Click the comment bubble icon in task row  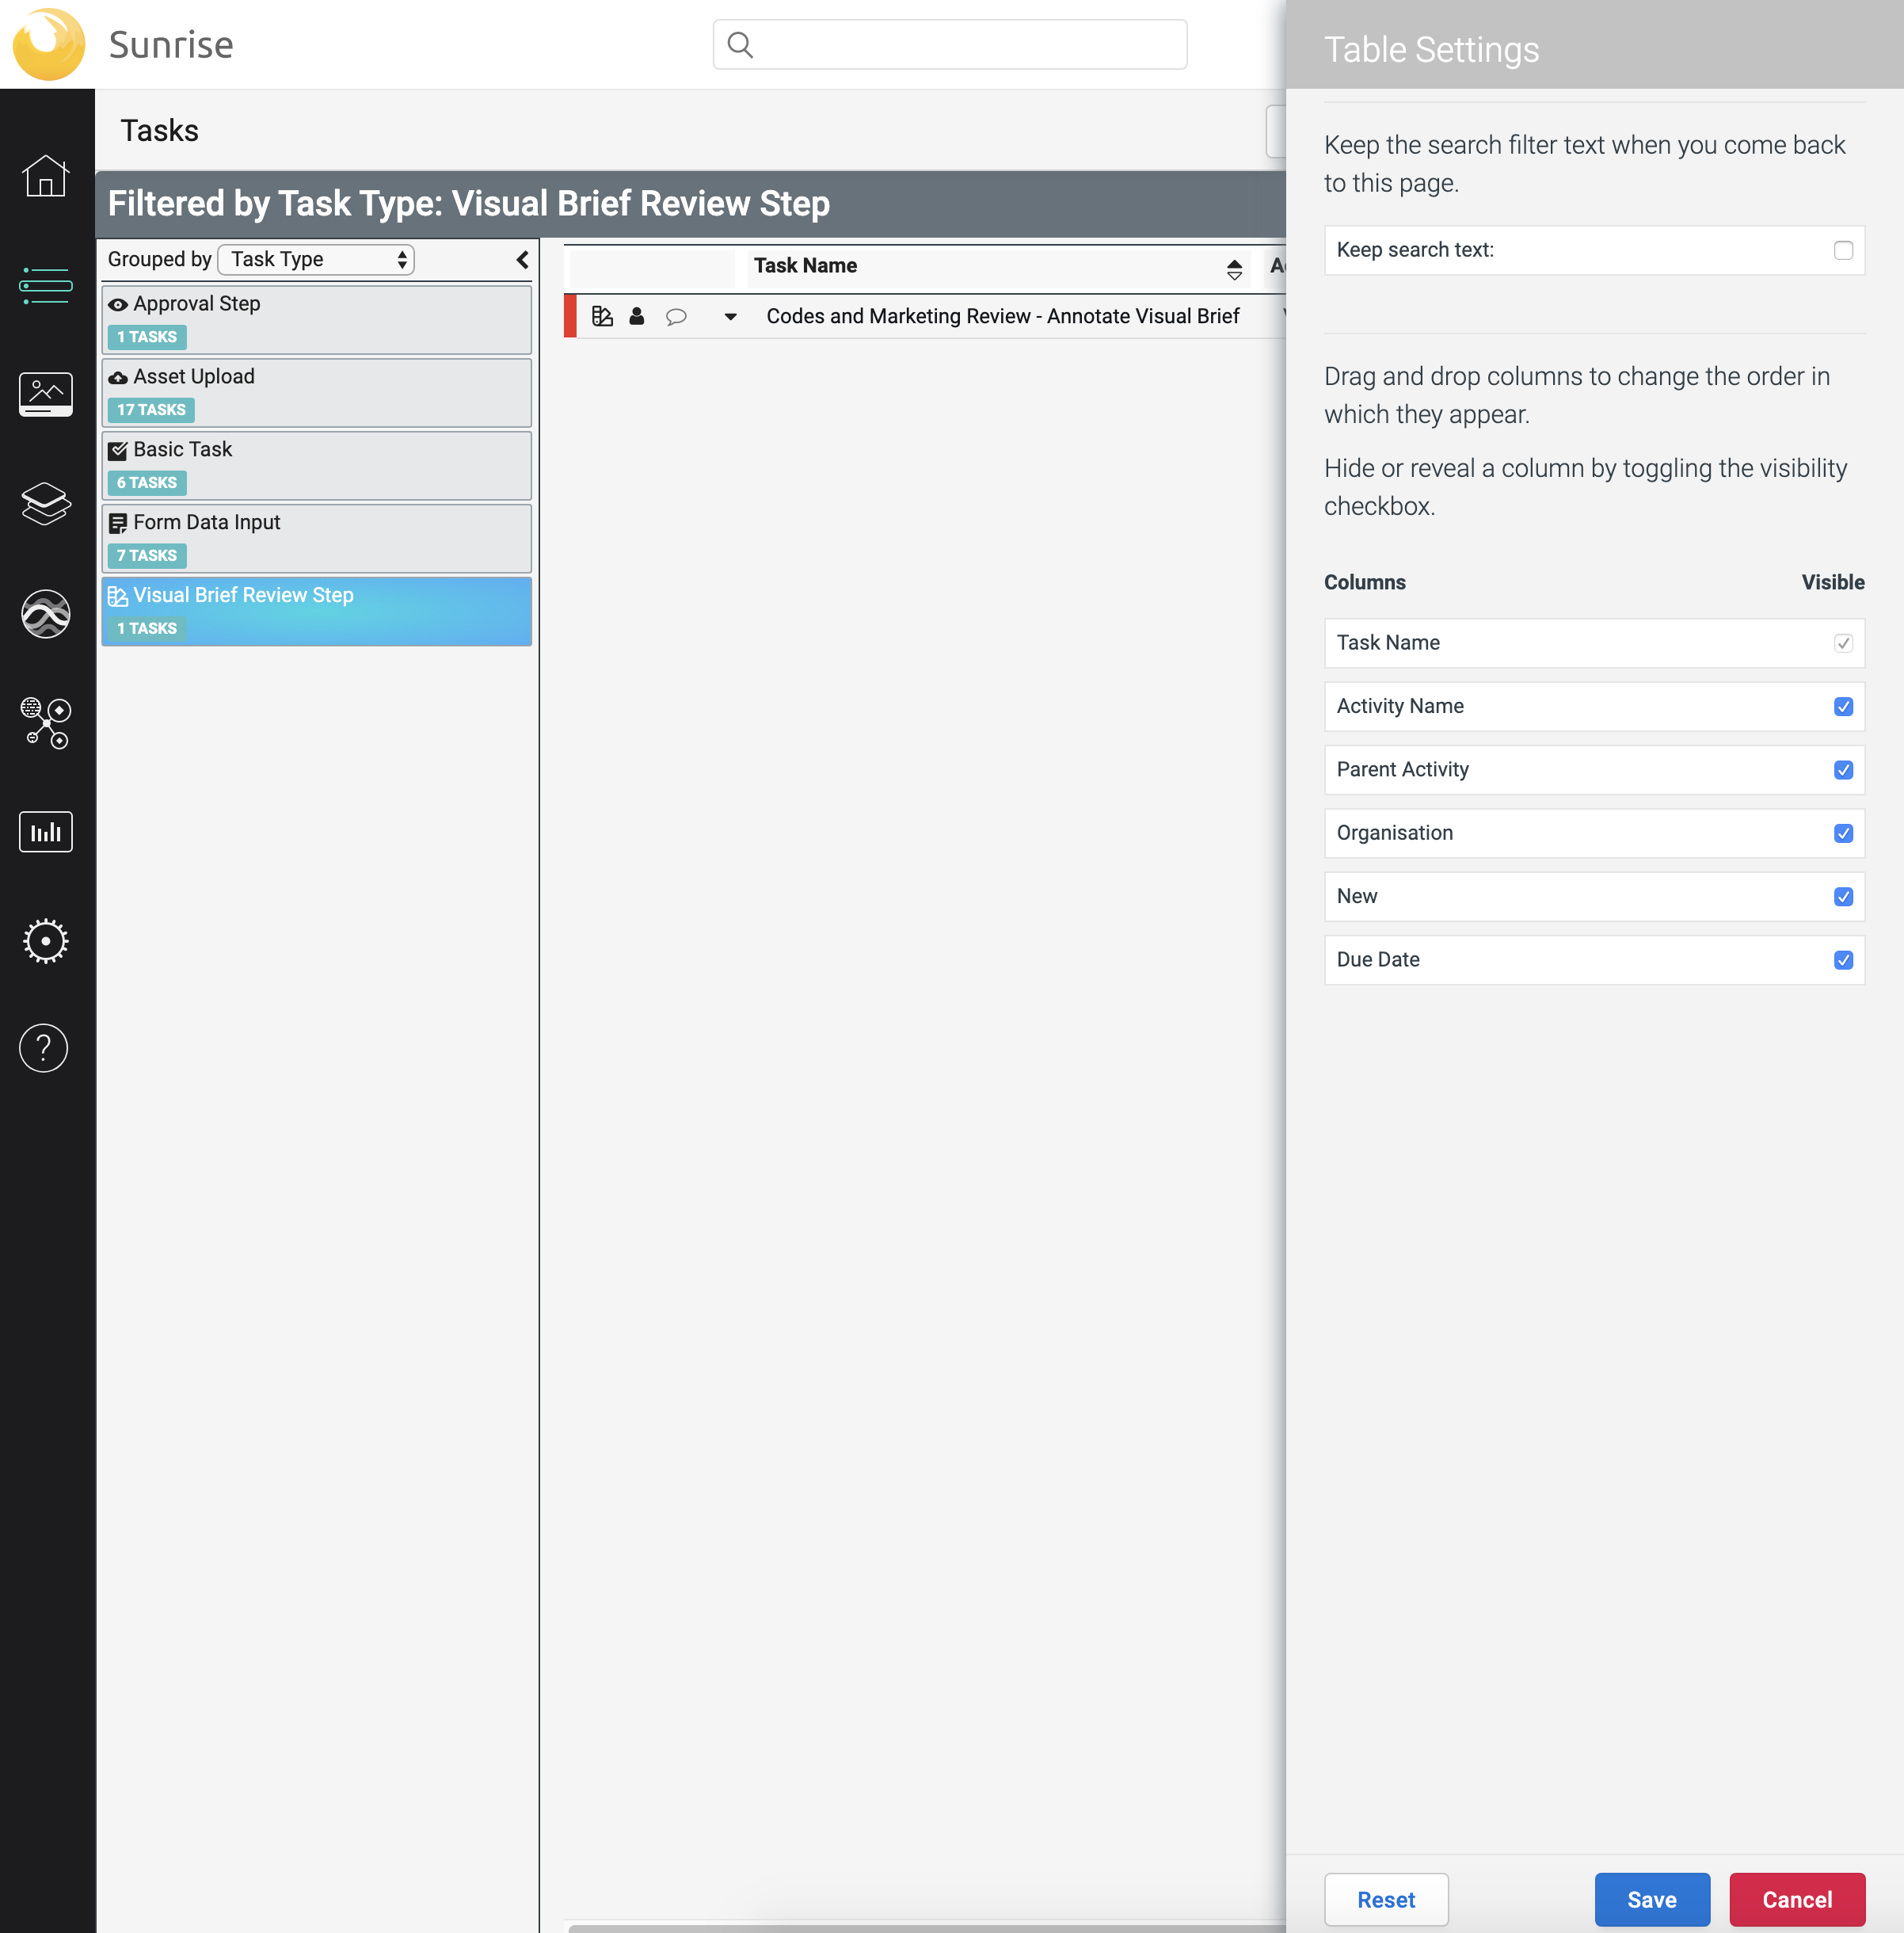(x=676, y=317)
